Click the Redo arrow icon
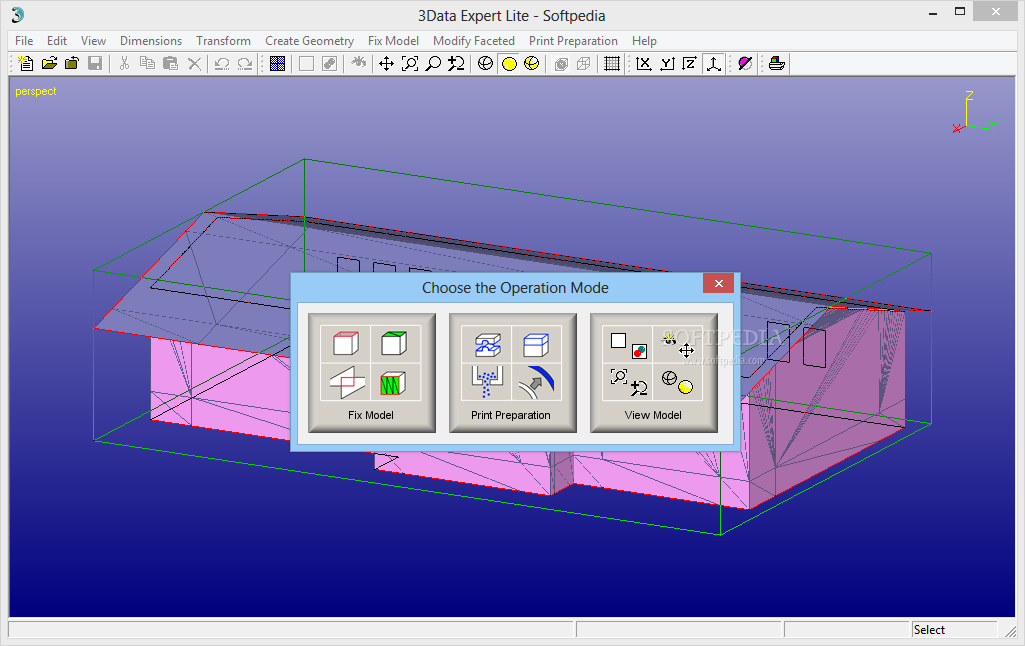 pyautogui.click(x=244, y=63)
